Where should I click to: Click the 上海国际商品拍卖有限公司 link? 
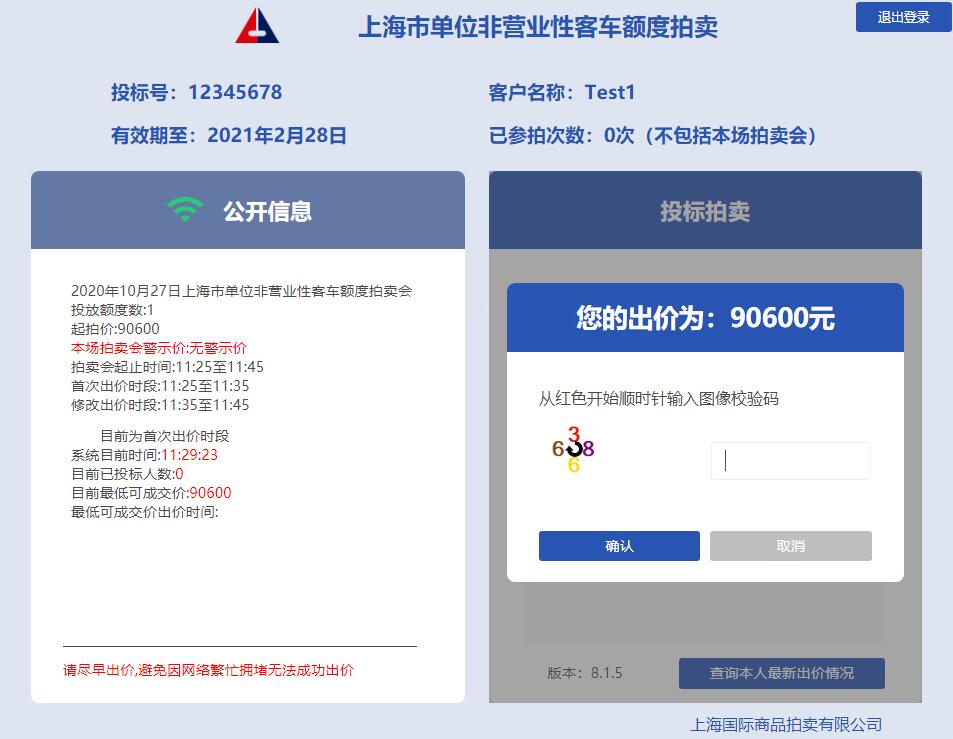785,724
